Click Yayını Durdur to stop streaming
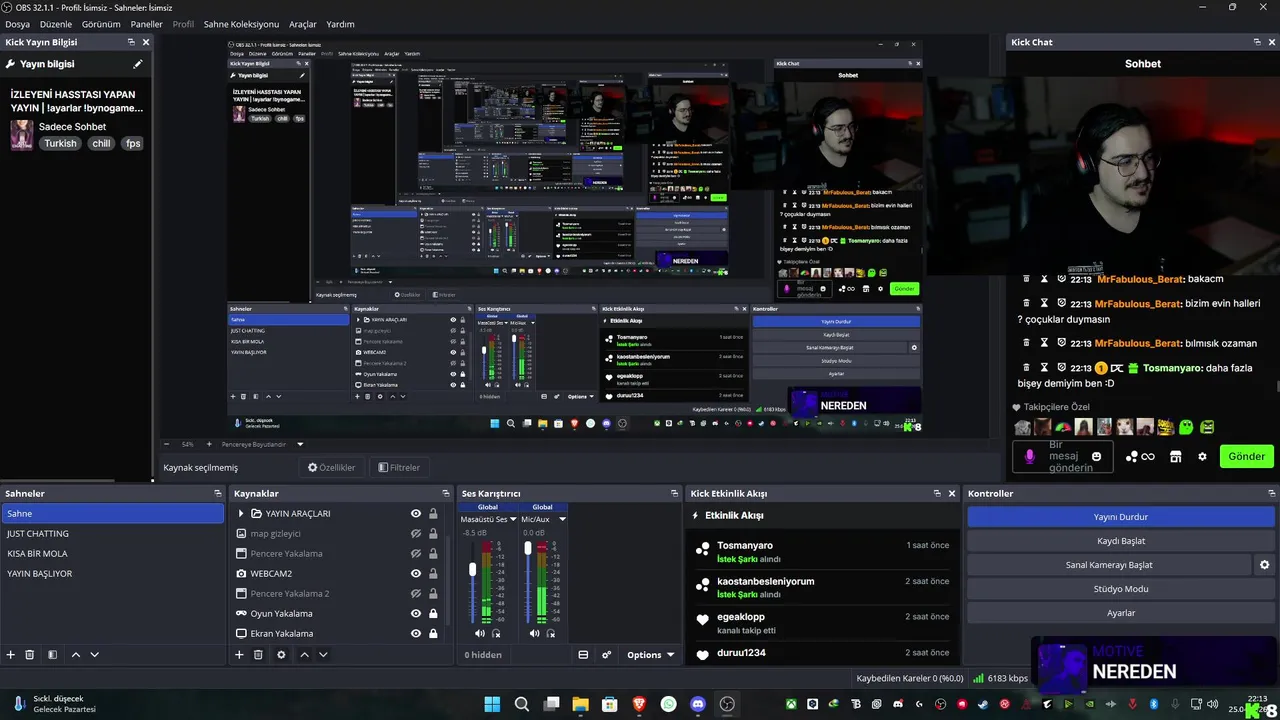The image size is (1280, 720). coord(1120,517)
